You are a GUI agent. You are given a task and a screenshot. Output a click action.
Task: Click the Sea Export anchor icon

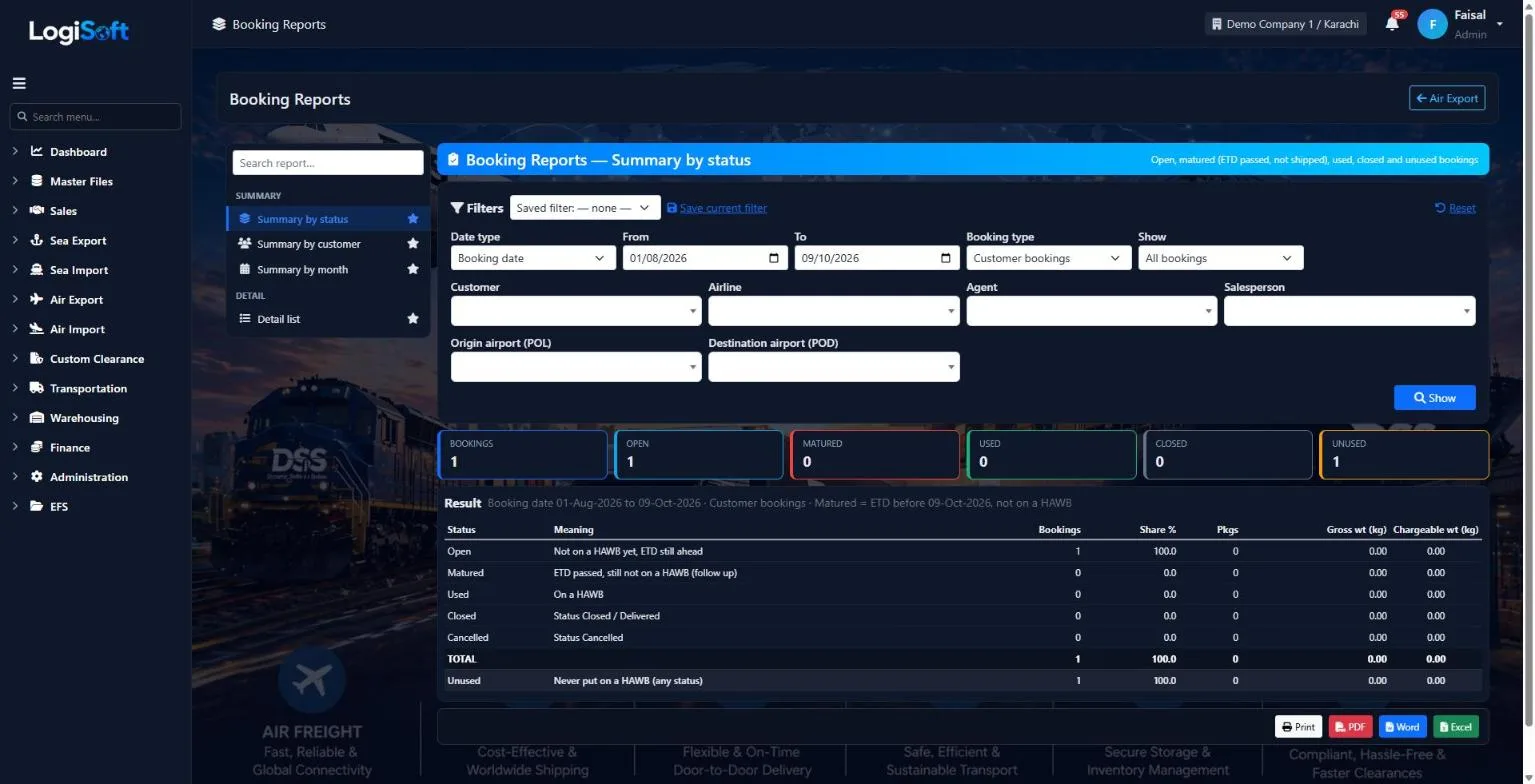coord(37,241)
